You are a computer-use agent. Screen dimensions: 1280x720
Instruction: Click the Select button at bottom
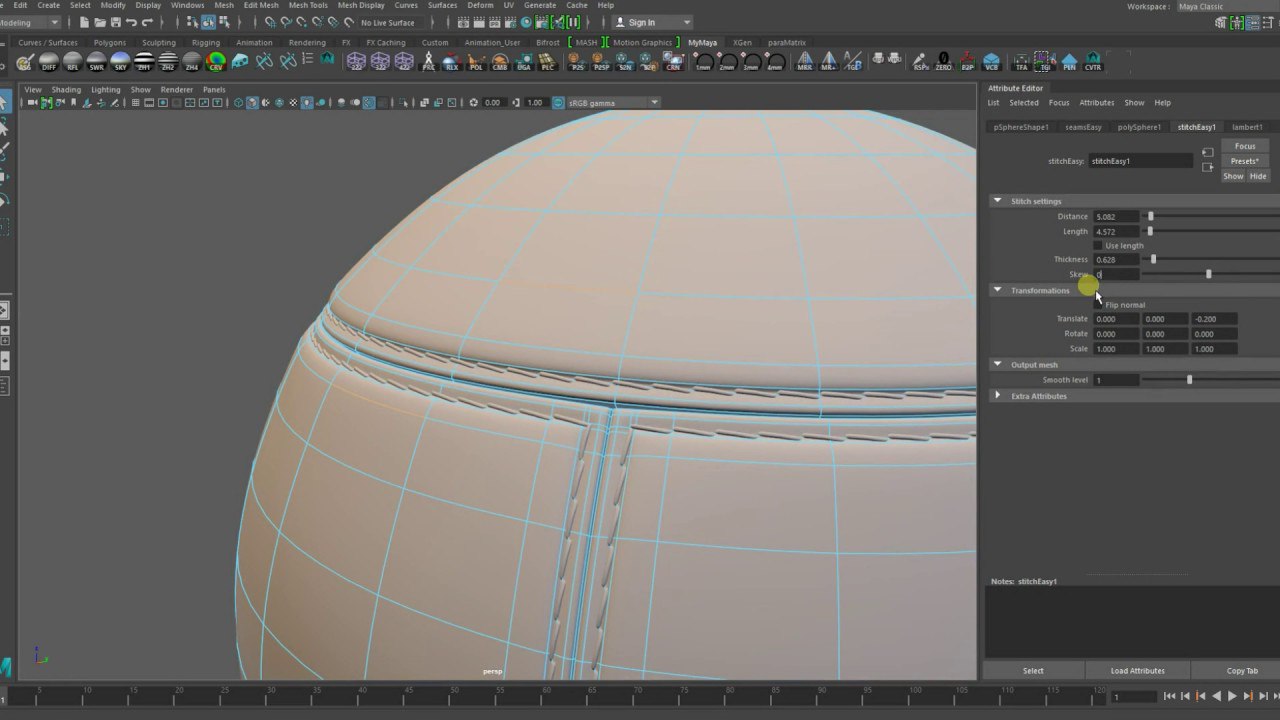pos(1033,671)
